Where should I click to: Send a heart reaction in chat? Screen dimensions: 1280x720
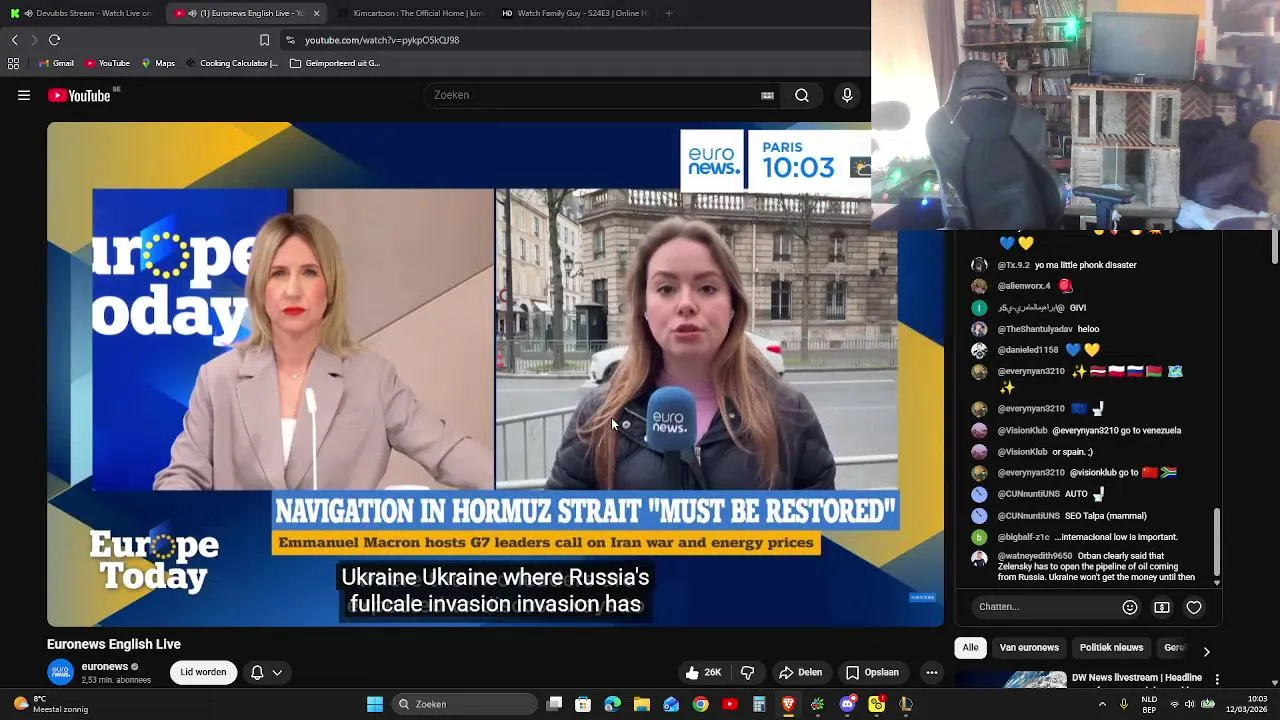pyautogui.click(x=1194, y=607)
